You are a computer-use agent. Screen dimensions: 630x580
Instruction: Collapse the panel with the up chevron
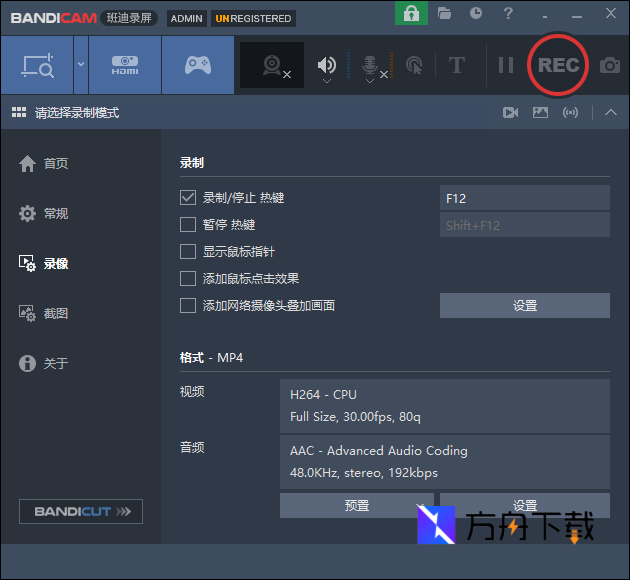click(x=611, y=112)
